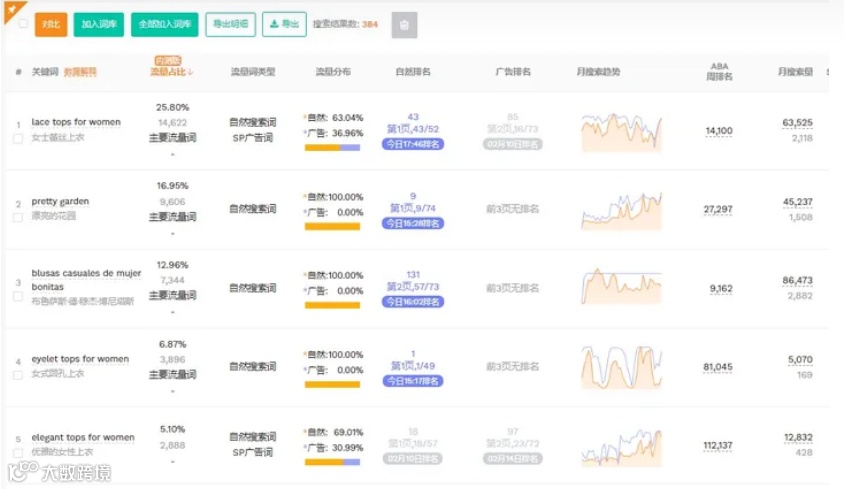Image resolution: width=844 pixels, height=489 pixels.
Task: Click the 月搜索量 column header
Action: (x=795, y=72)
